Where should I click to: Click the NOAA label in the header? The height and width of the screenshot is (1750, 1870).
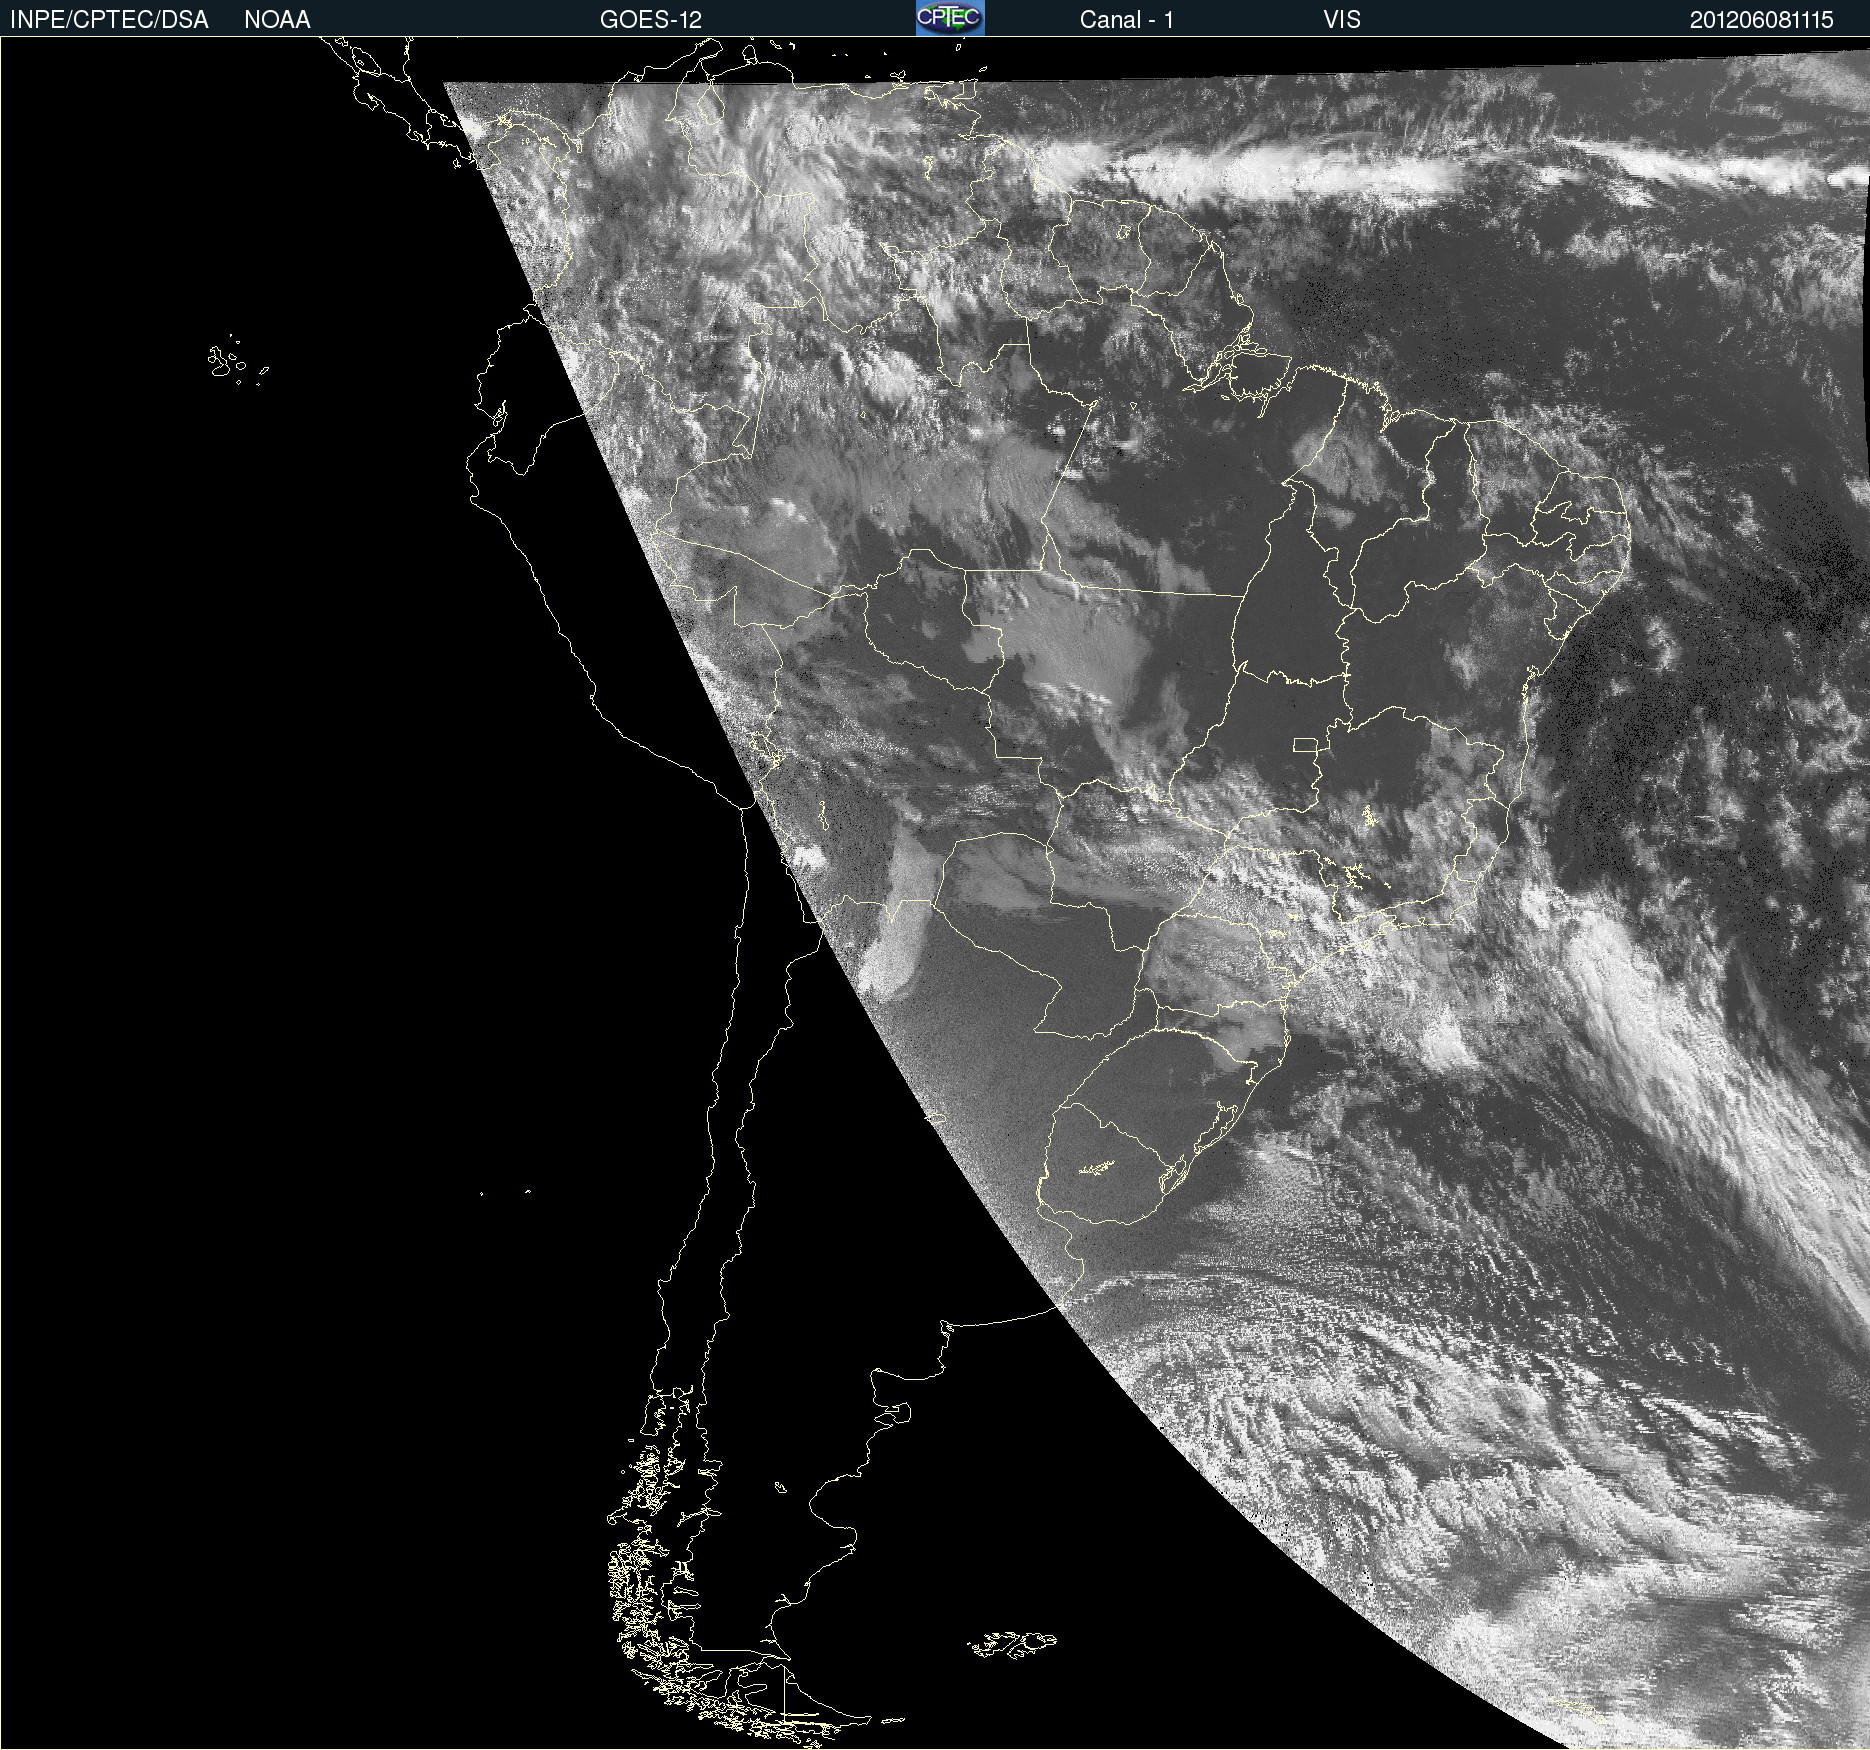(277, 20)
